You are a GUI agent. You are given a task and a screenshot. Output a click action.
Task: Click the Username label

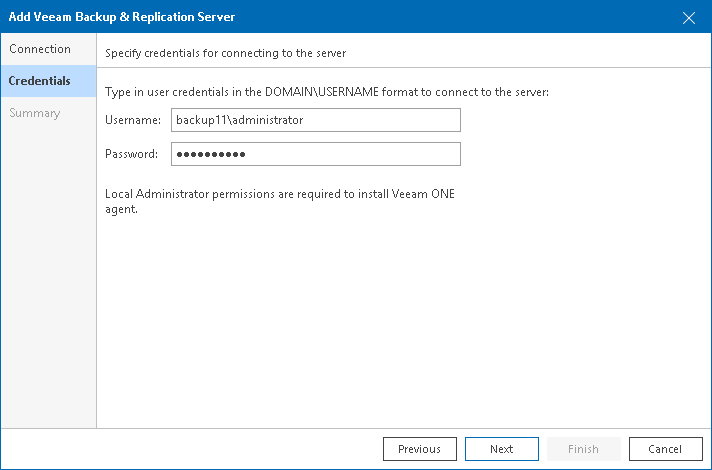tap(132, 120)
